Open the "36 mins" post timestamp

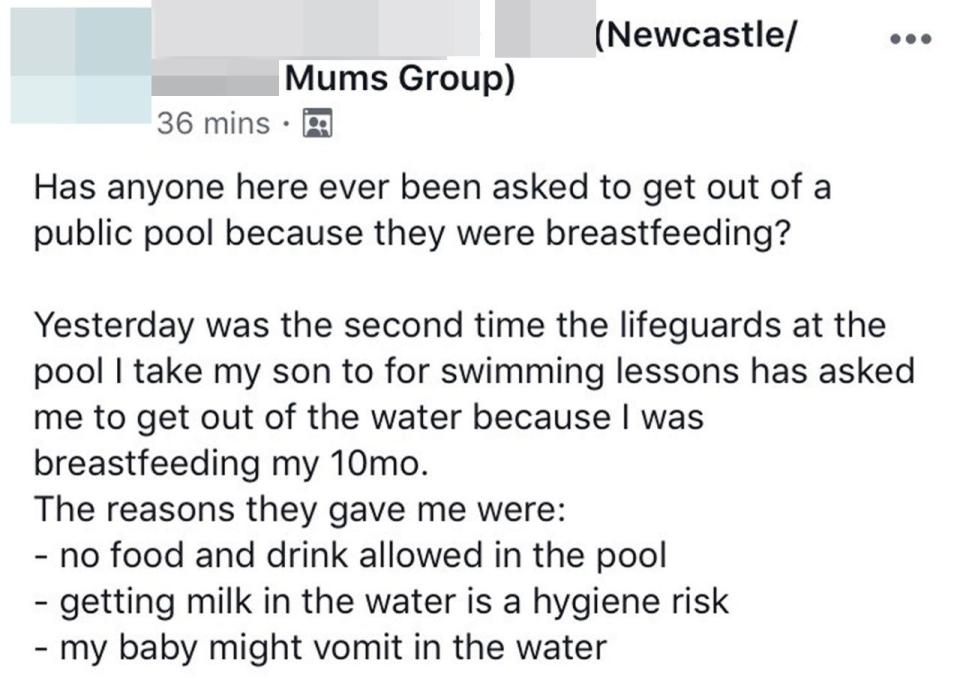click(x=213, y=124)
